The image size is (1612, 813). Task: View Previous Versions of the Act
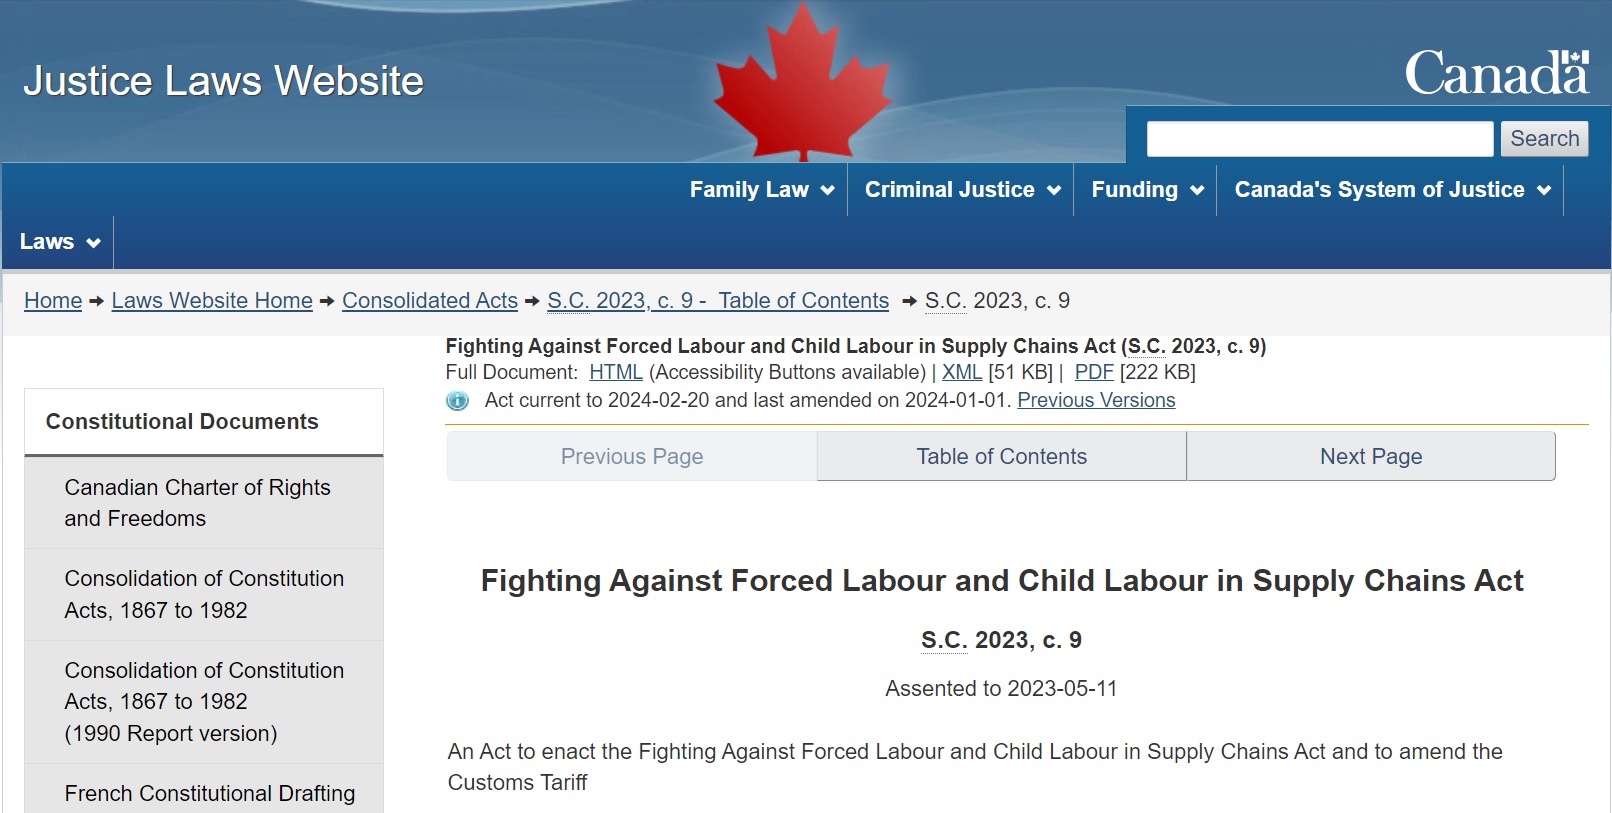pos(1096,401)
